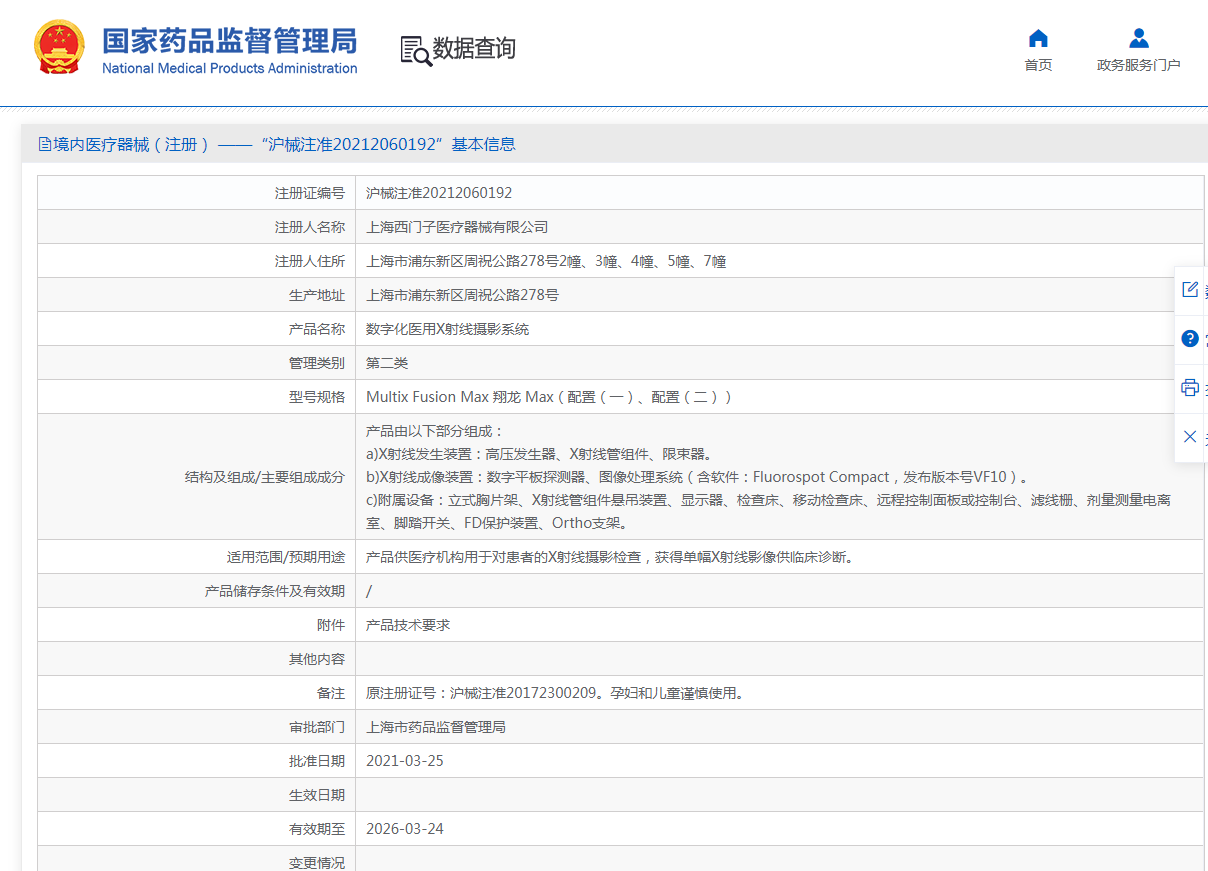Open the 政务服务门户 link text
This screenshot has height=871, width=1208.
[1138, 65]
